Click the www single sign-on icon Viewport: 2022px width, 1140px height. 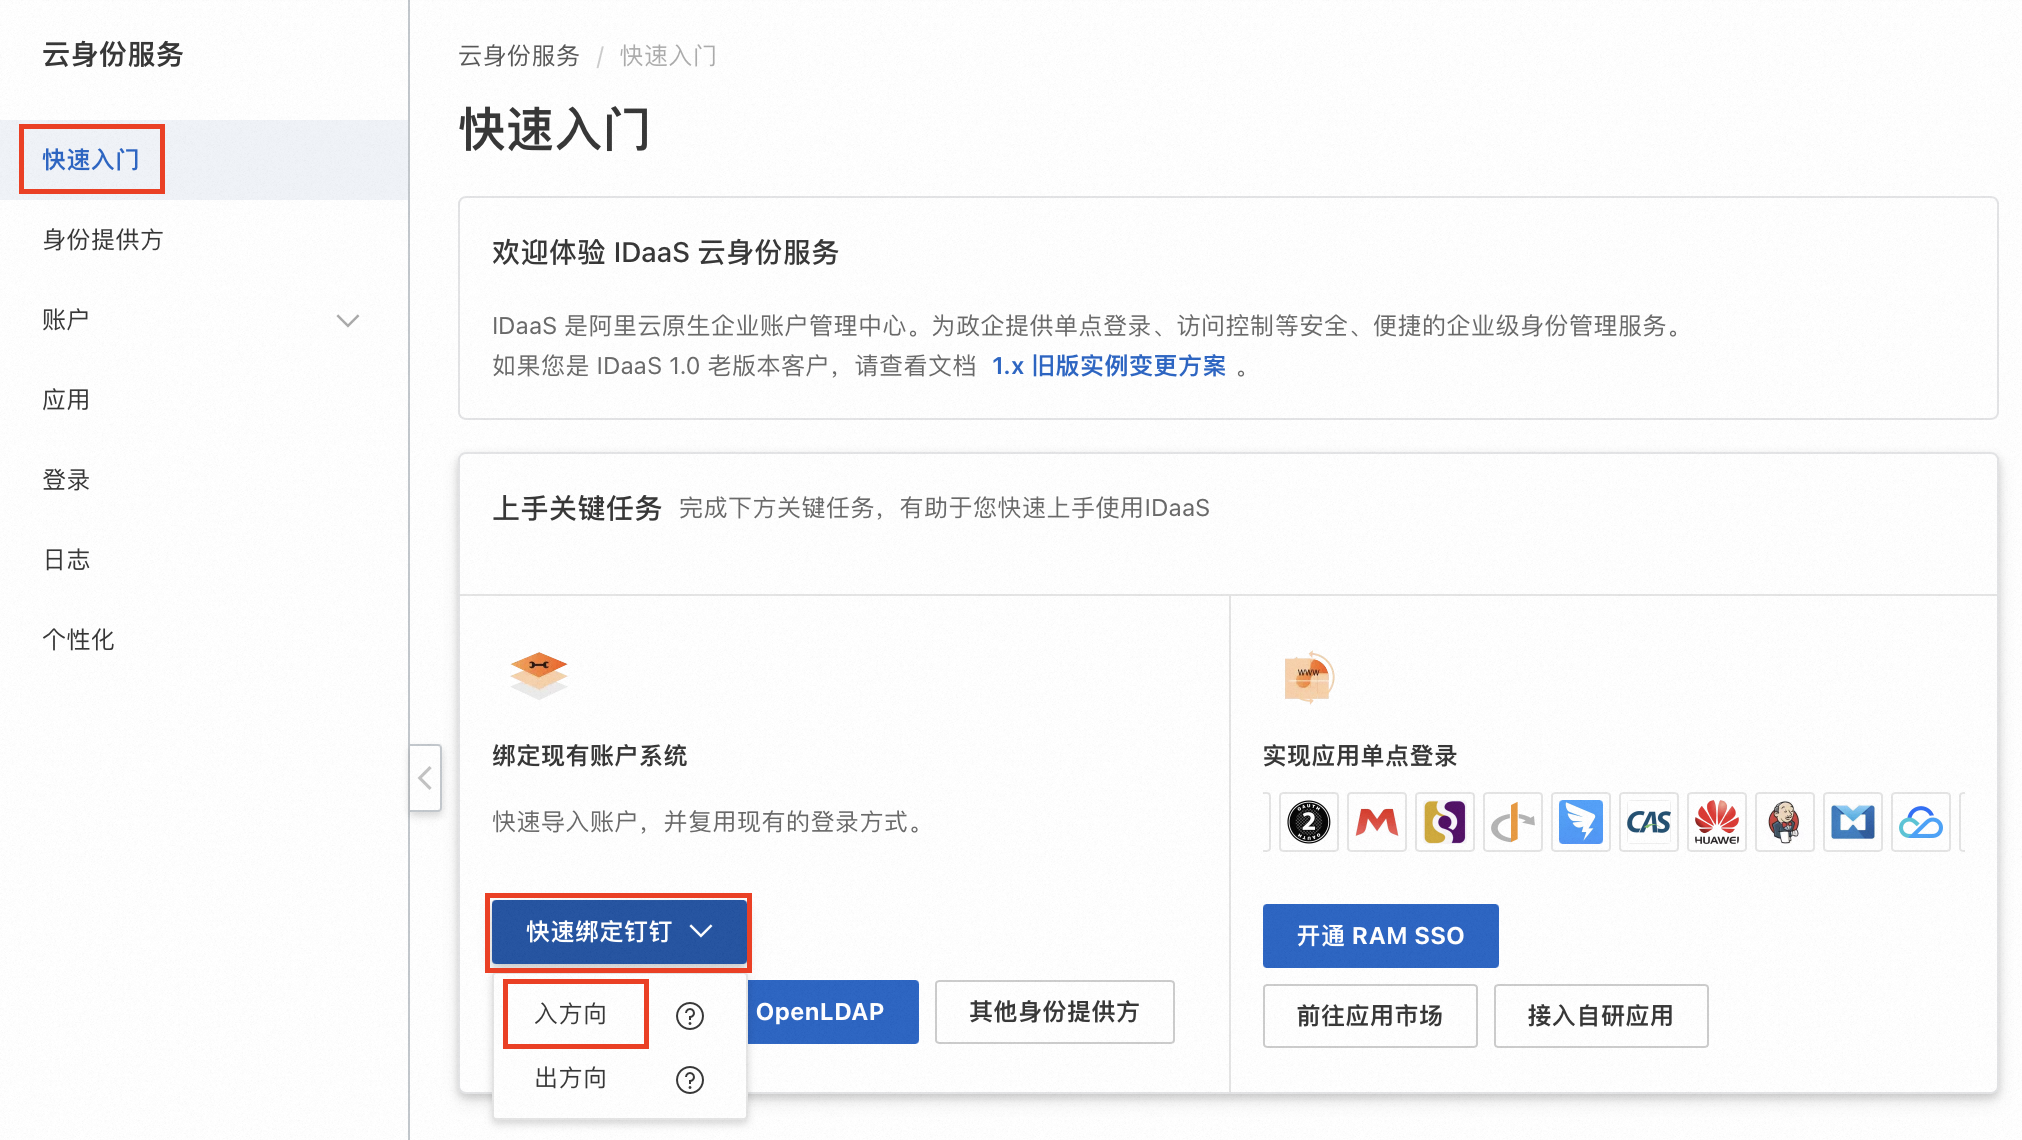tap(1309, 677)
